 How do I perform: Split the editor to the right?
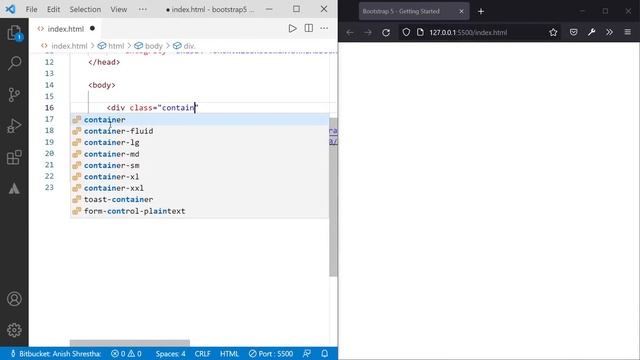309,28
